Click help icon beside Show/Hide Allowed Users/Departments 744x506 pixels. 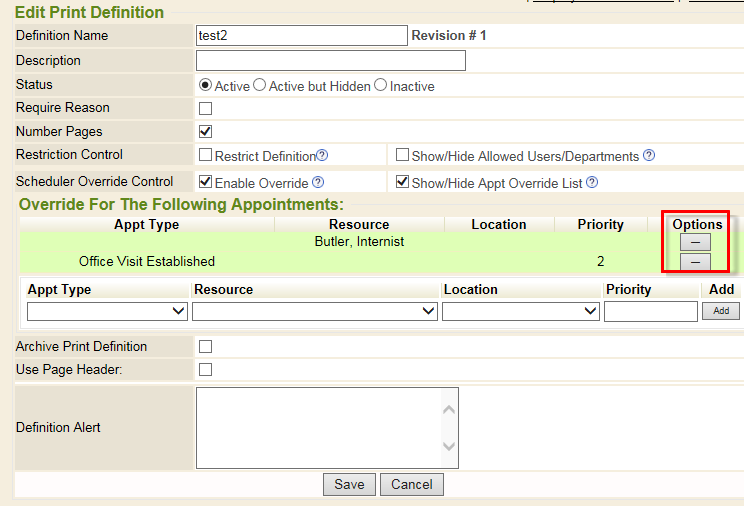[x=649, y=156]
